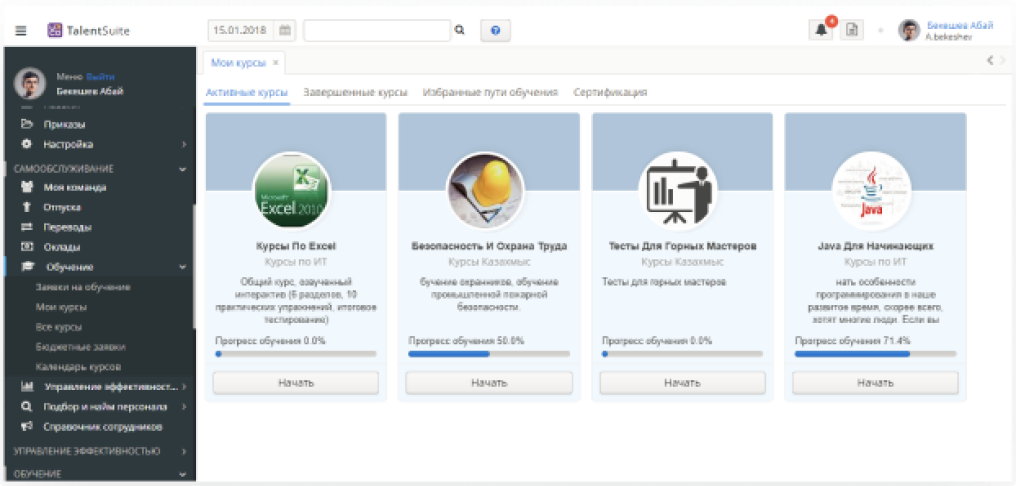The height and width of the screenshot is (486, 1016).
Task: Navigate tabs right with arrow
Action: [1003, 60]
